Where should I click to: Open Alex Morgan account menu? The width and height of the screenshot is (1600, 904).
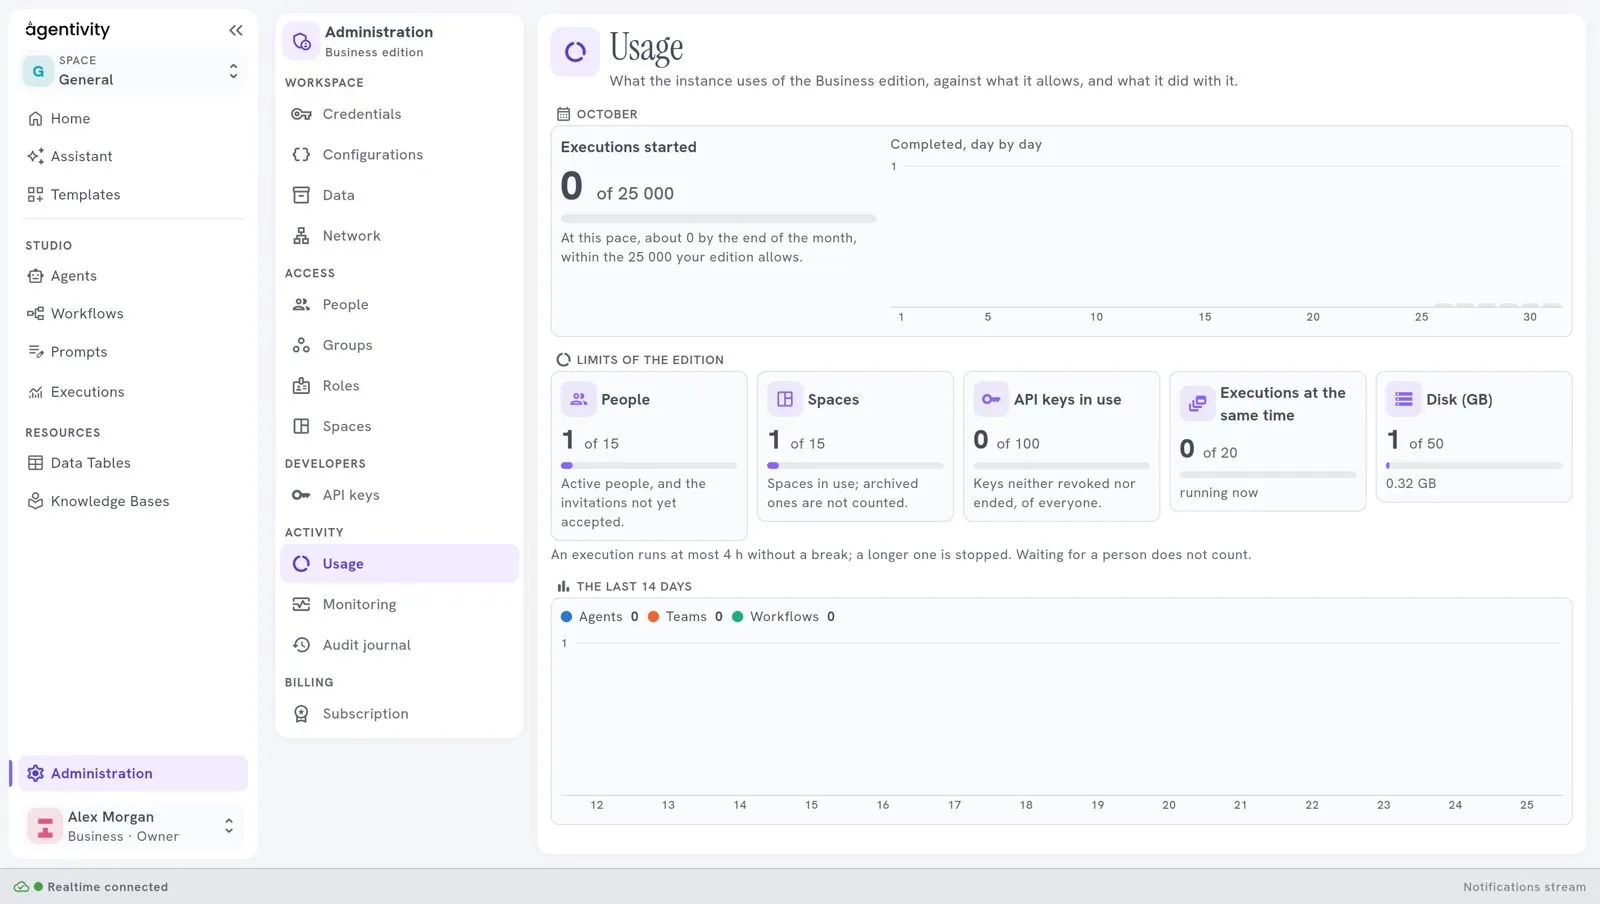(x=133, y=827)
